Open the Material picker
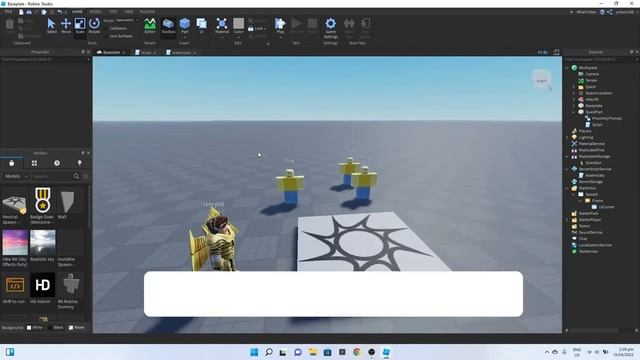The image size is (640, 360). coord(222,25)
